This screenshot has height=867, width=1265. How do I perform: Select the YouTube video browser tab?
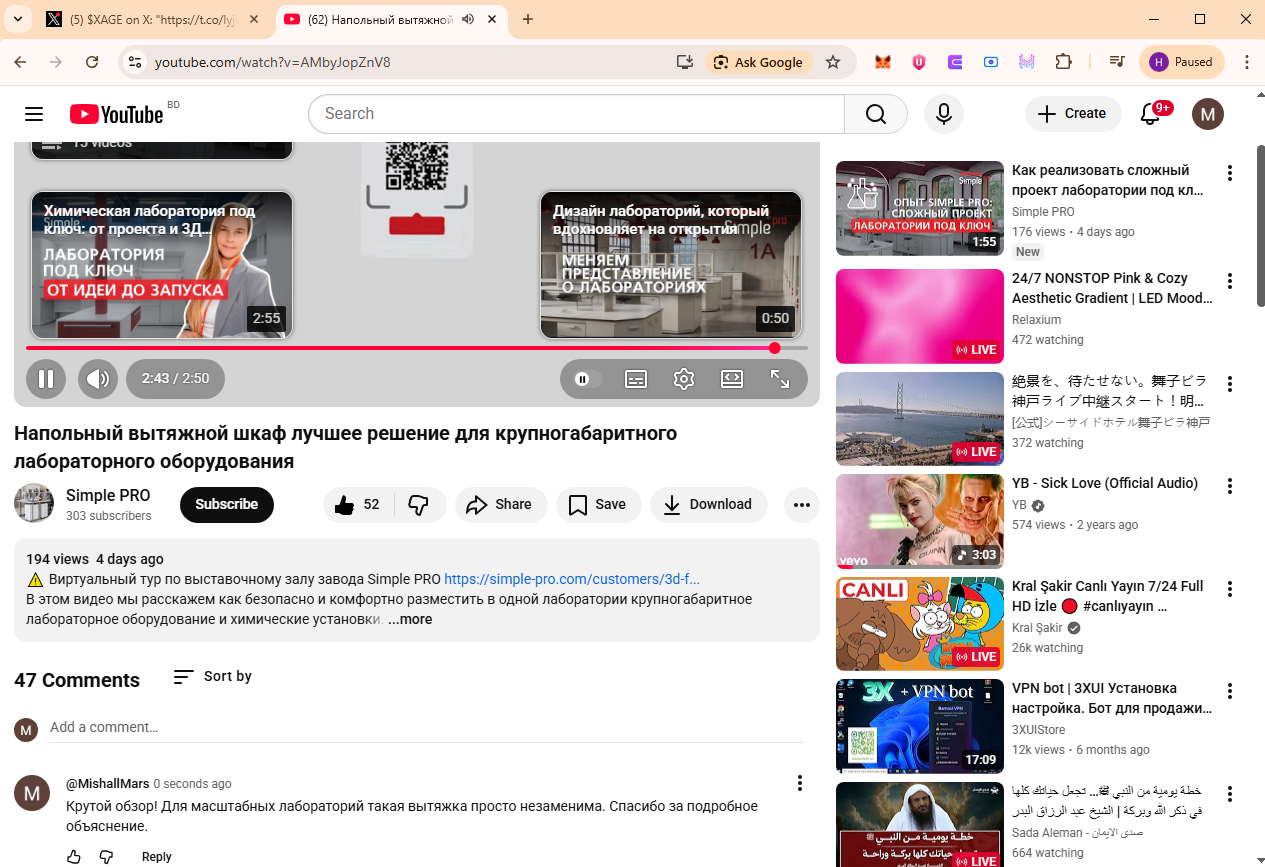380,19
